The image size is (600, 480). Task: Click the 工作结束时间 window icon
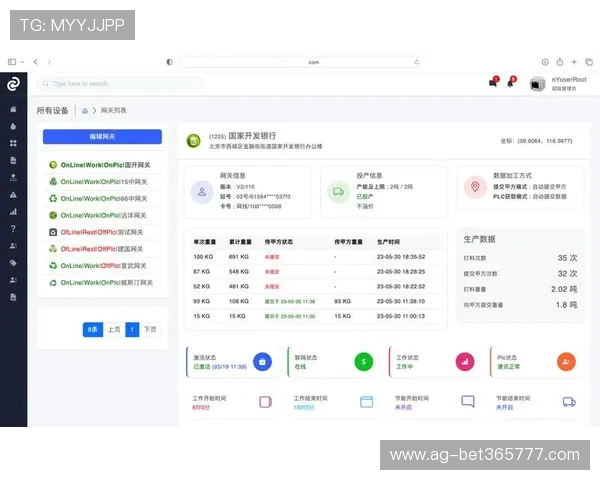[x=367, y=402]
